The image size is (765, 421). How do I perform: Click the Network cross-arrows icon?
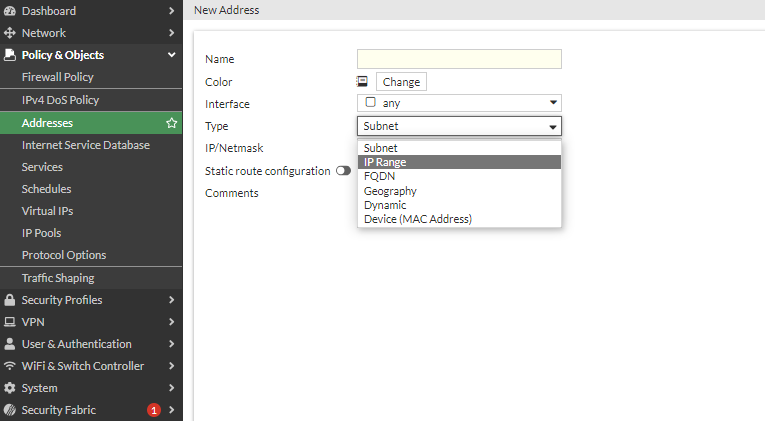coord(10,33)
